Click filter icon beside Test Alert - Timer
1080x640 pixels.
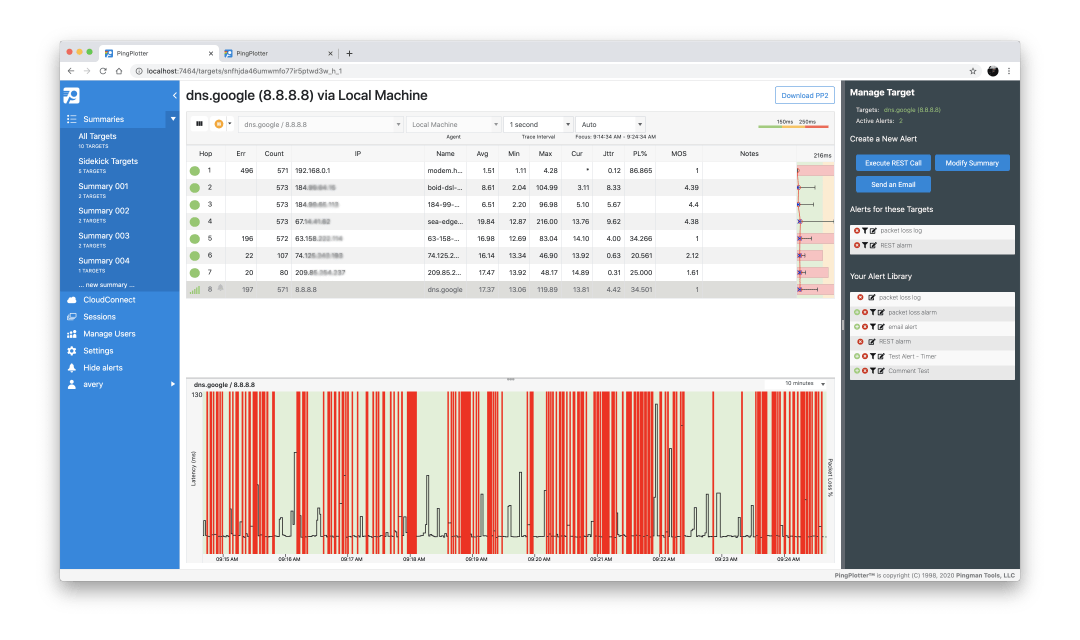[x=873, y=356]
